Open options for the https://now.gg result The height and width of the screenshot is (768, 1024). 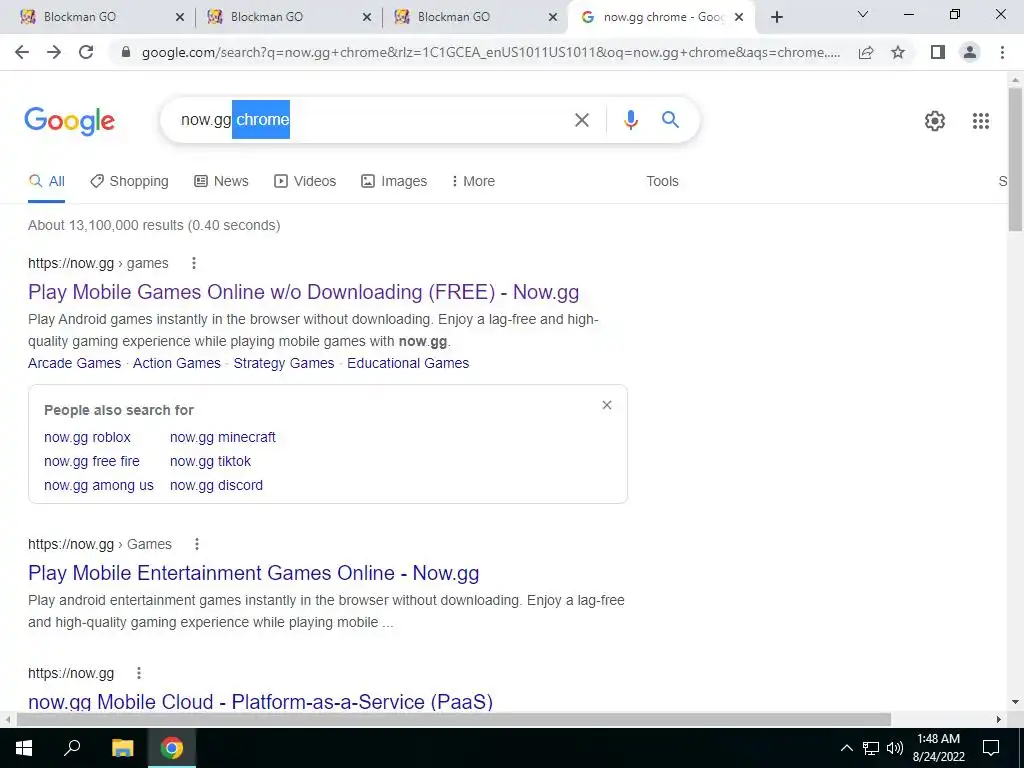click(x=138, y=673)
